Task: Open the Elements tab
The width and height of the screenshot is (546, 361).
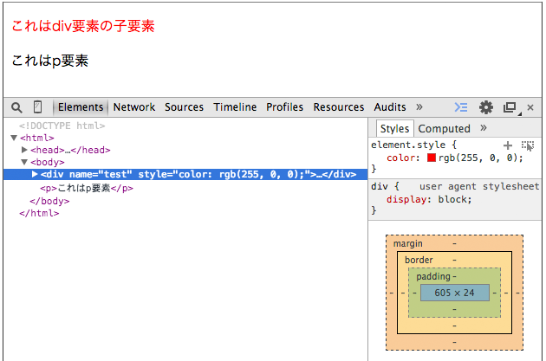Action: (x=80, y=107)
